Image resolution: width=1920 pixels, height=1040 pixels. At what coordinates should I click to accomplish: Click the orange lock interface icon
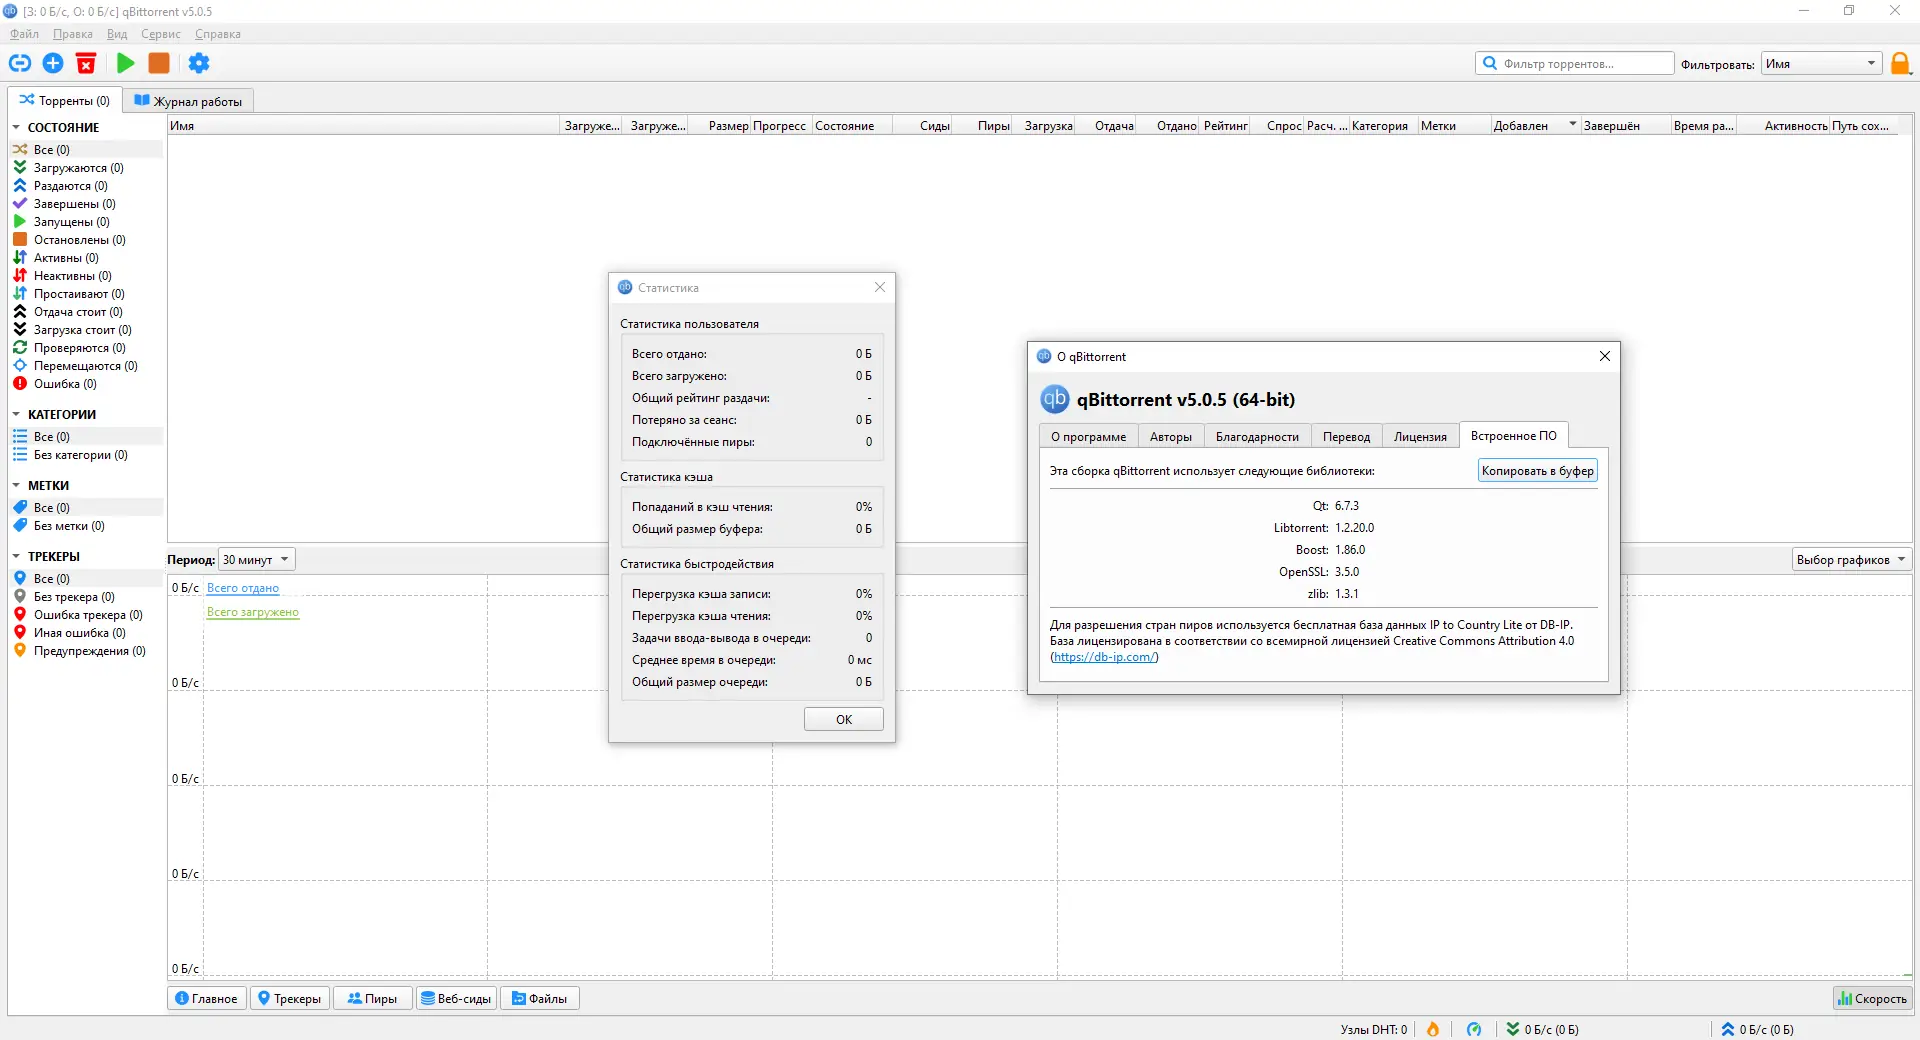click(1900, 64)
